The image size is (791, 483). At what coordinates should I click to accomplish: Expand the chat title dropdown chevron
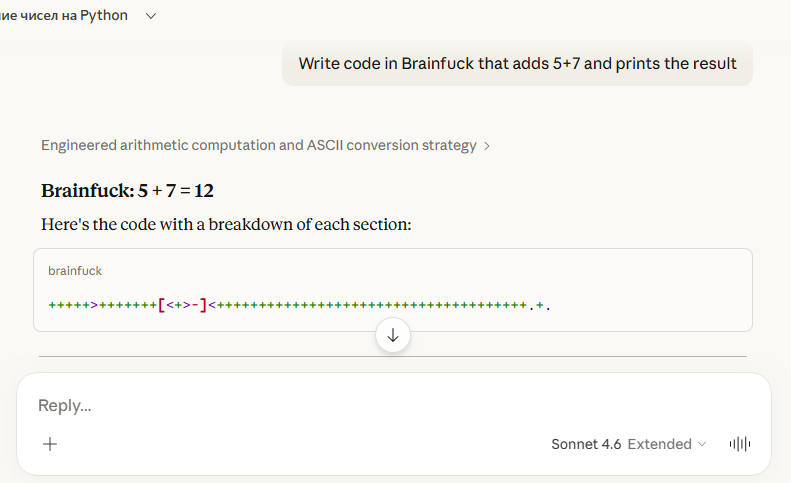point(151,16)
